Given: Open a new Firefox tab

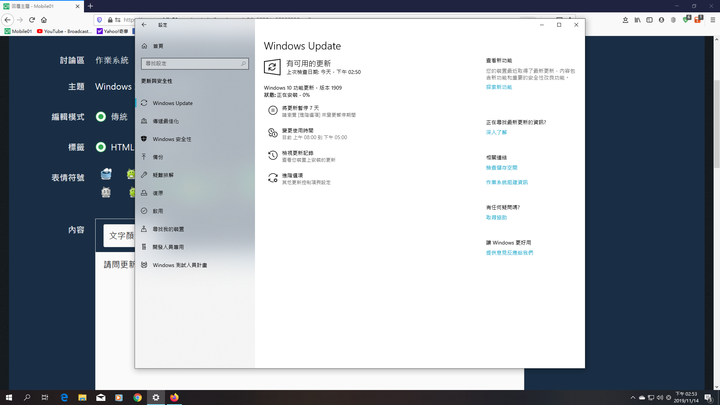Looking at the screenshot, I should [90, 6].
